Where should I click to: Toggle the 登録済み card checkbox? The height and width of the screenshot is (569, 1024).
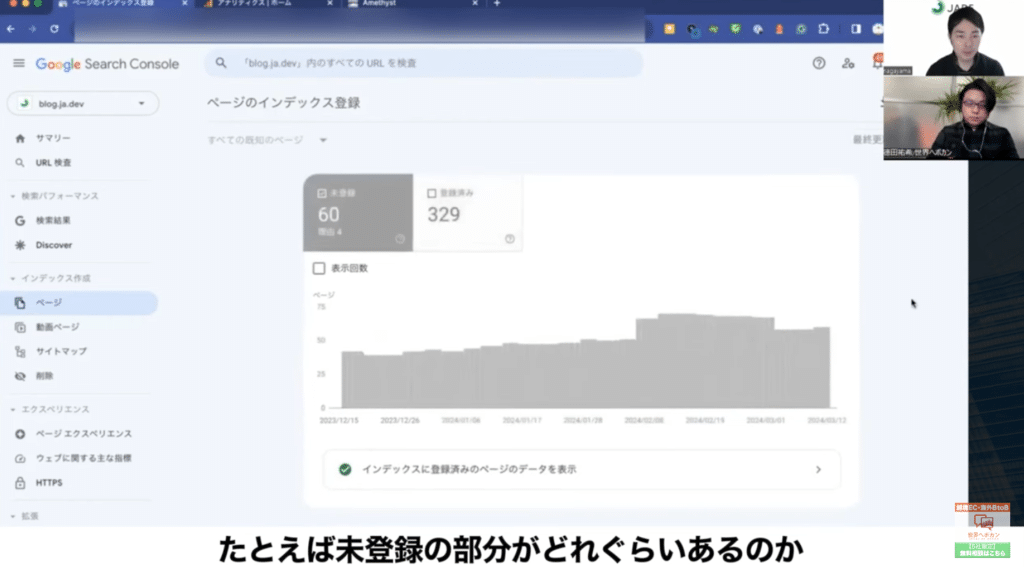[432, 193]
